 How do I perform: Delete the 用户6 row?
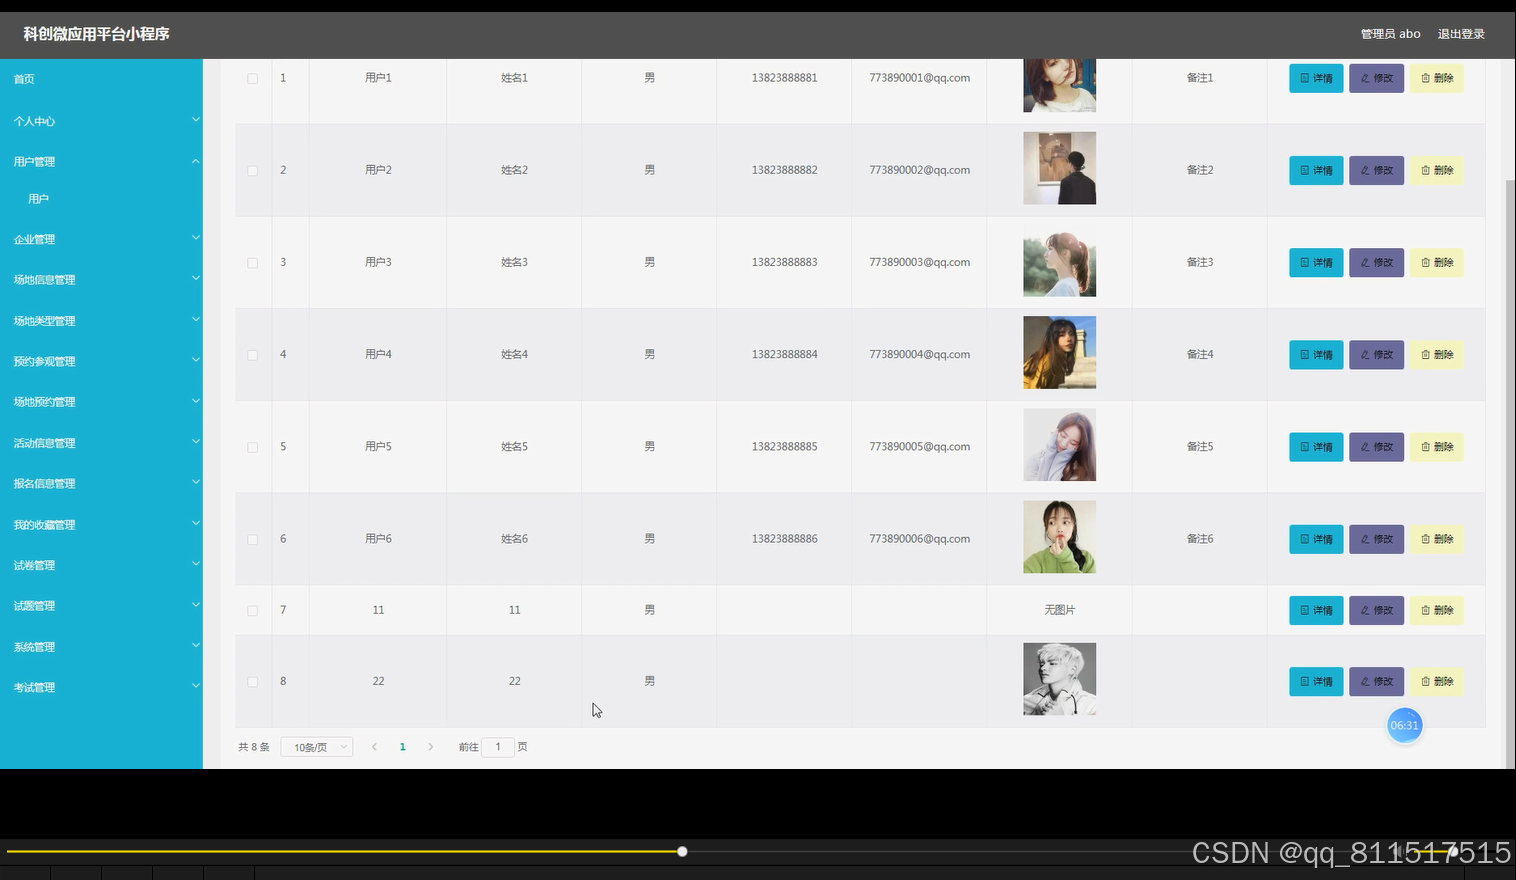[1436, 539]
